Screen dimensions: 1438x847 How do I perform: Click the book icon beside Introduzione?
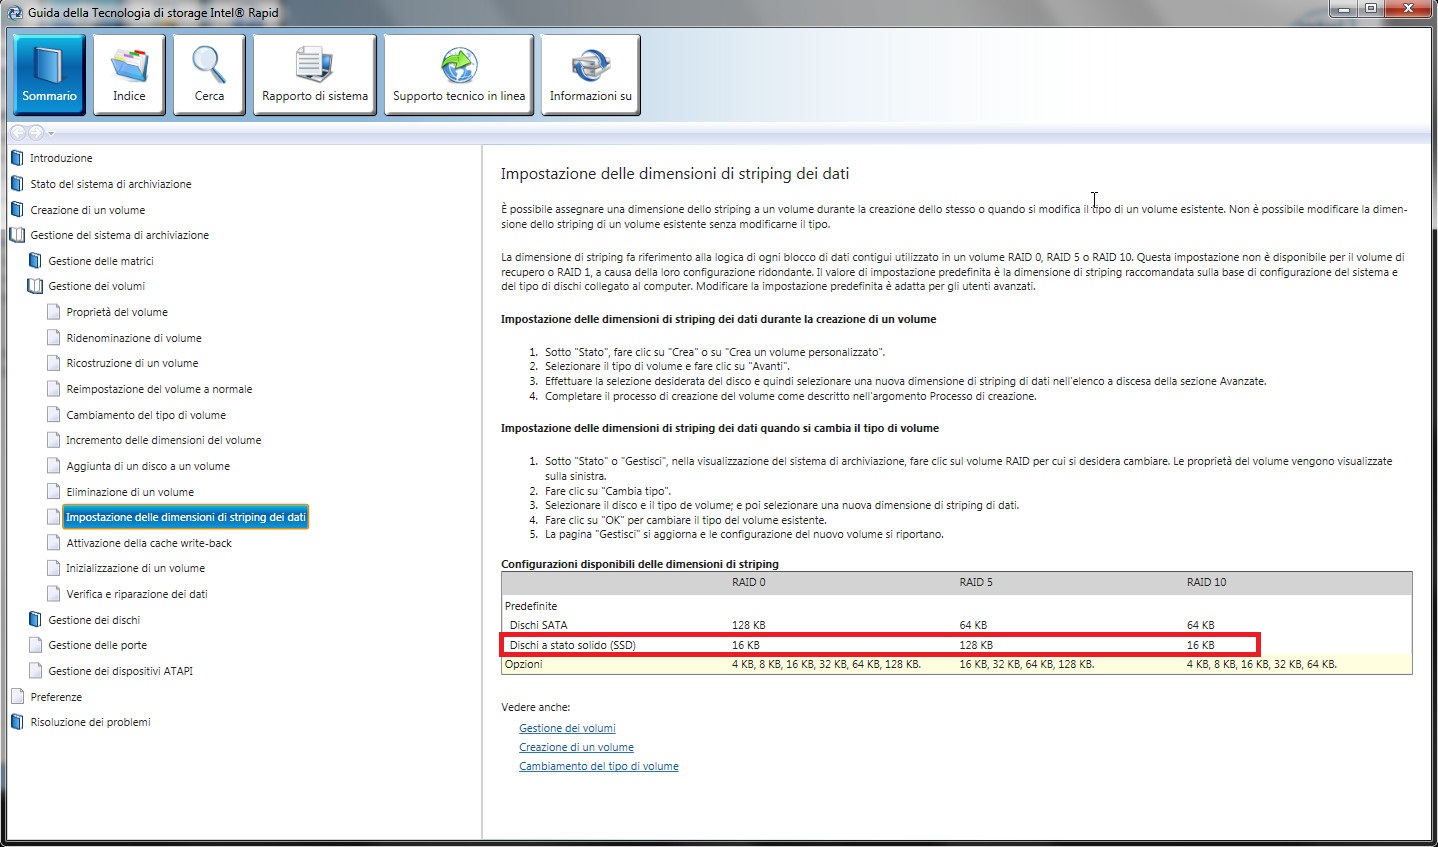[x=16, y=158]
